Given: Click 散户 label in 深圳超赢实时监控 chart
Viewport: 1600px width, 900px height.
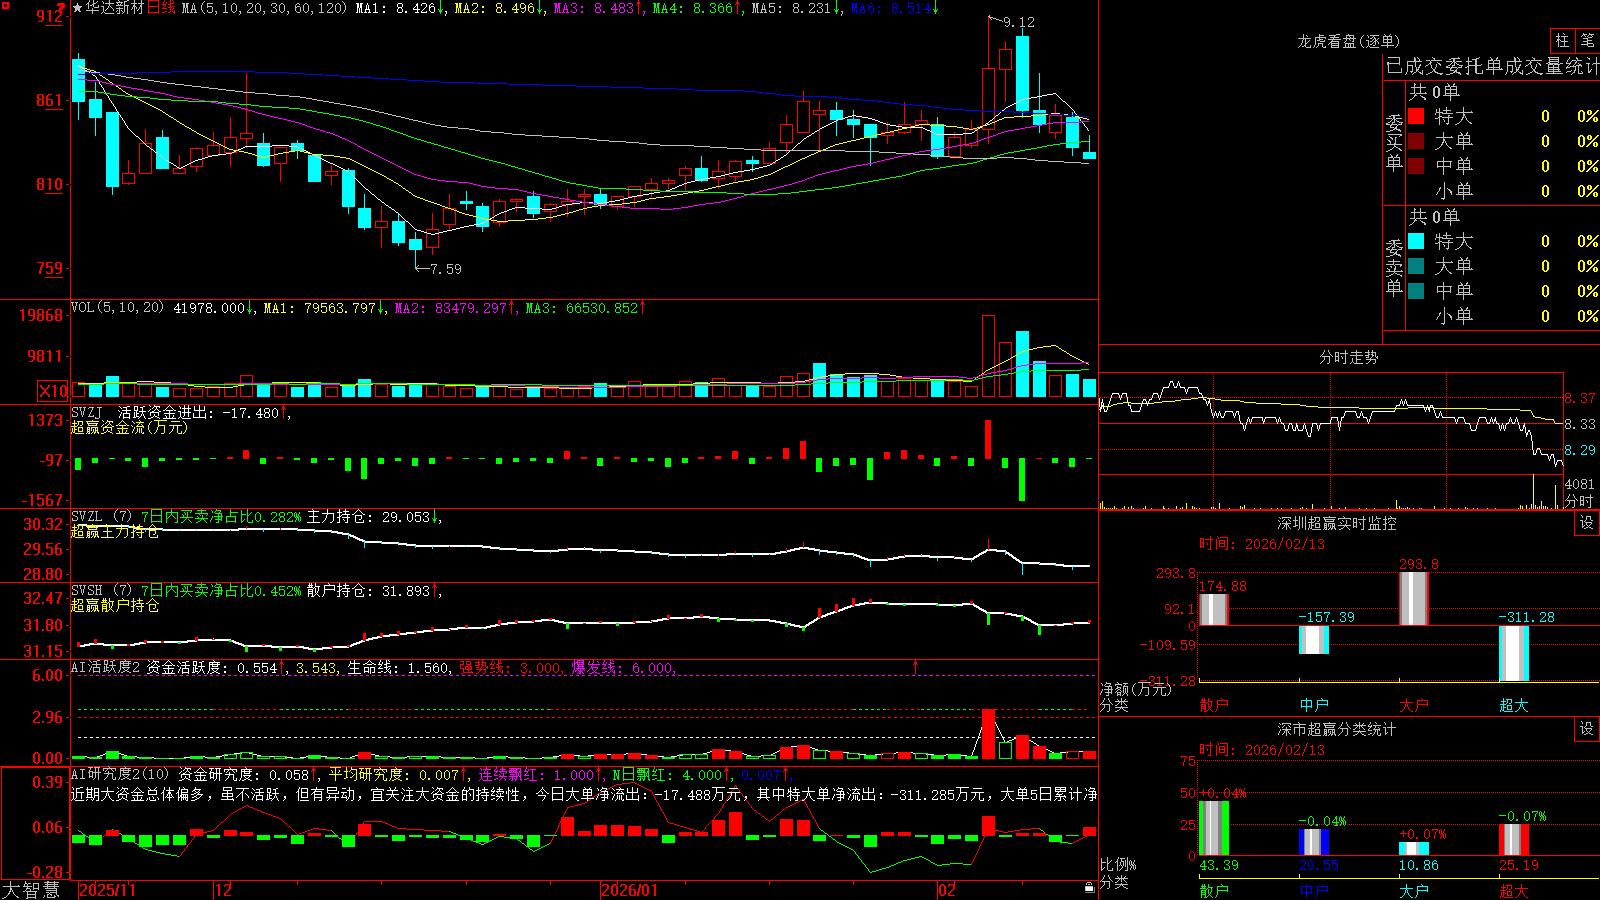Looking at the screenshot, I should (1214, 705).
